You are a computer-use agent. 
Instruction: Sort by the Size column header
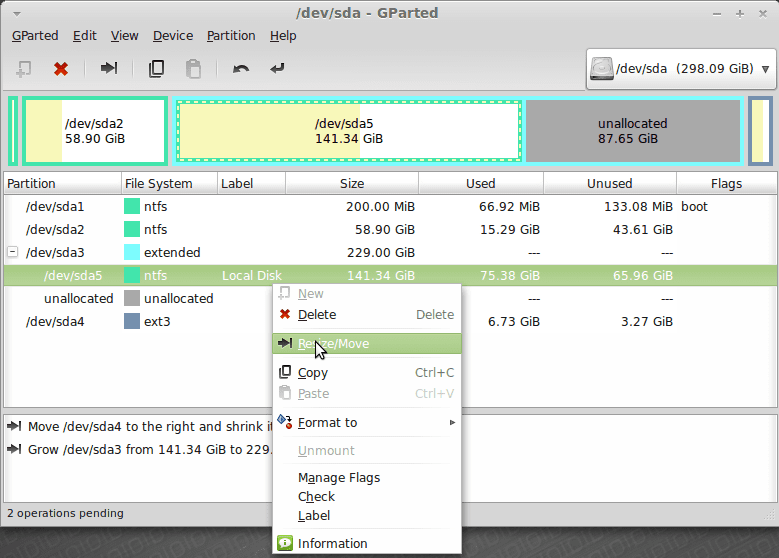pos(352,183)
